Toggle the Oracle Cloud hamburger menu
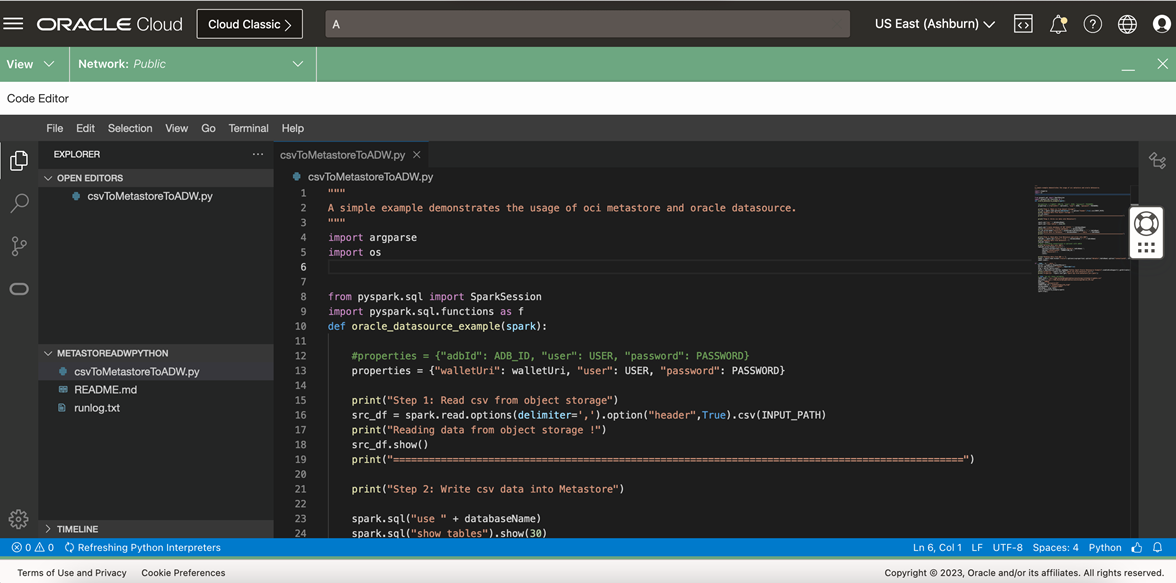Image resolution: width=1176 pixels, height=583 pixels. coord(13,23)
